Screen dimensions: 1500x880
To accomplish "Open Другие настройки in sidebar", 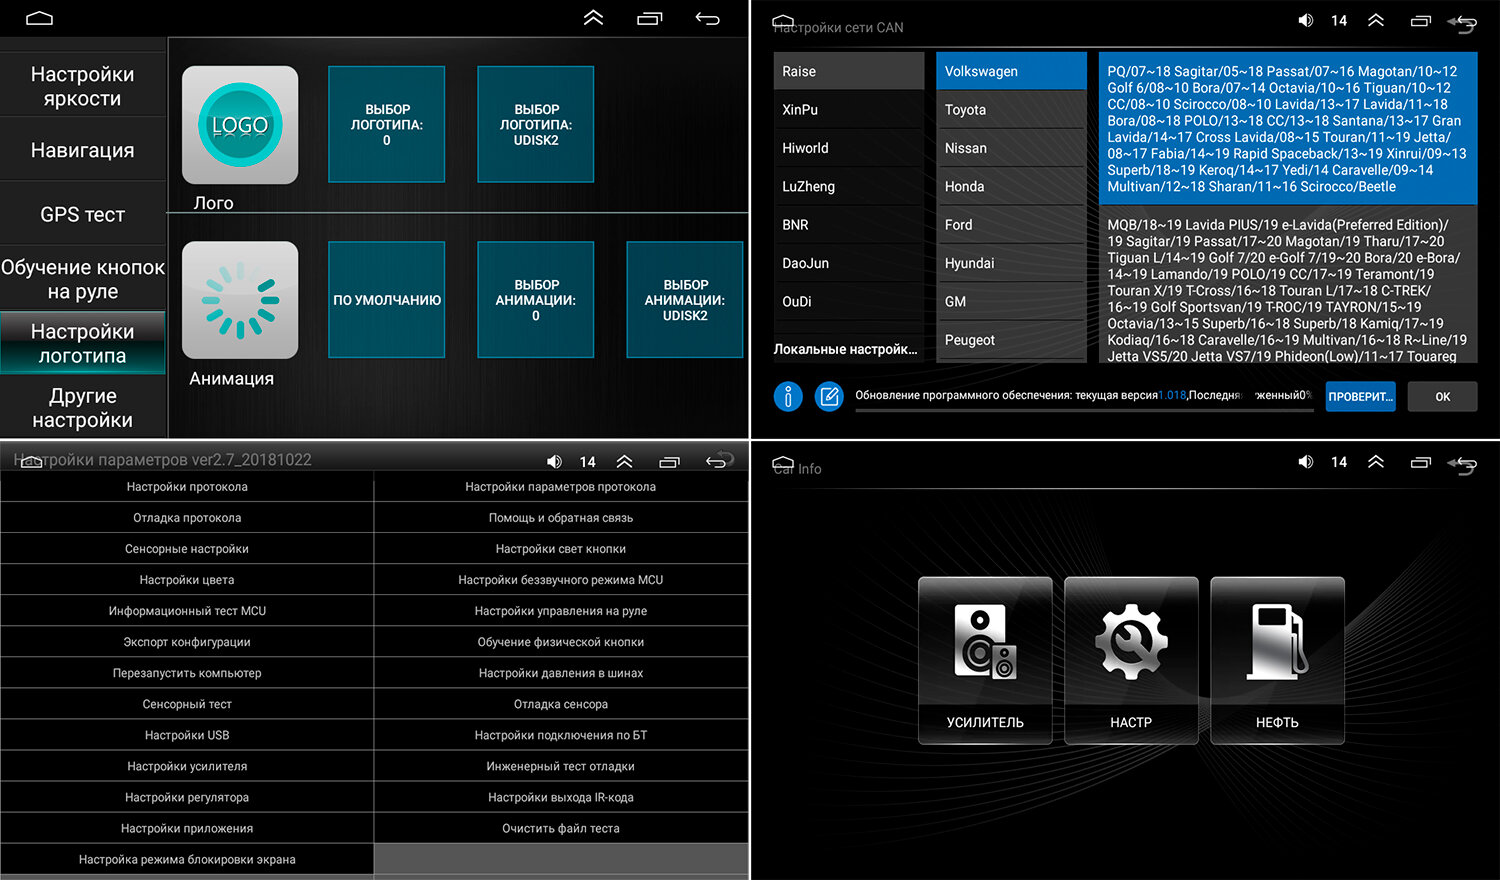I will click(83, 408).
